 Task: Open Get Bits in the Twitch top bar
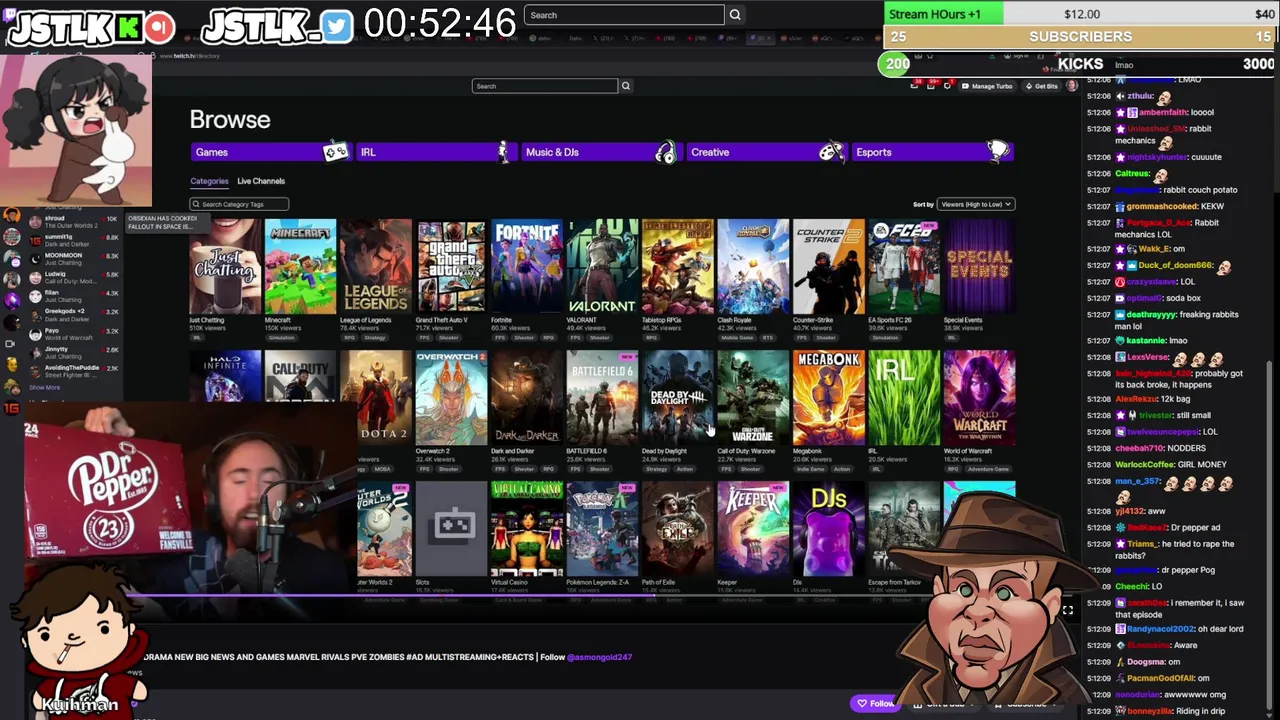point(1042,86)
